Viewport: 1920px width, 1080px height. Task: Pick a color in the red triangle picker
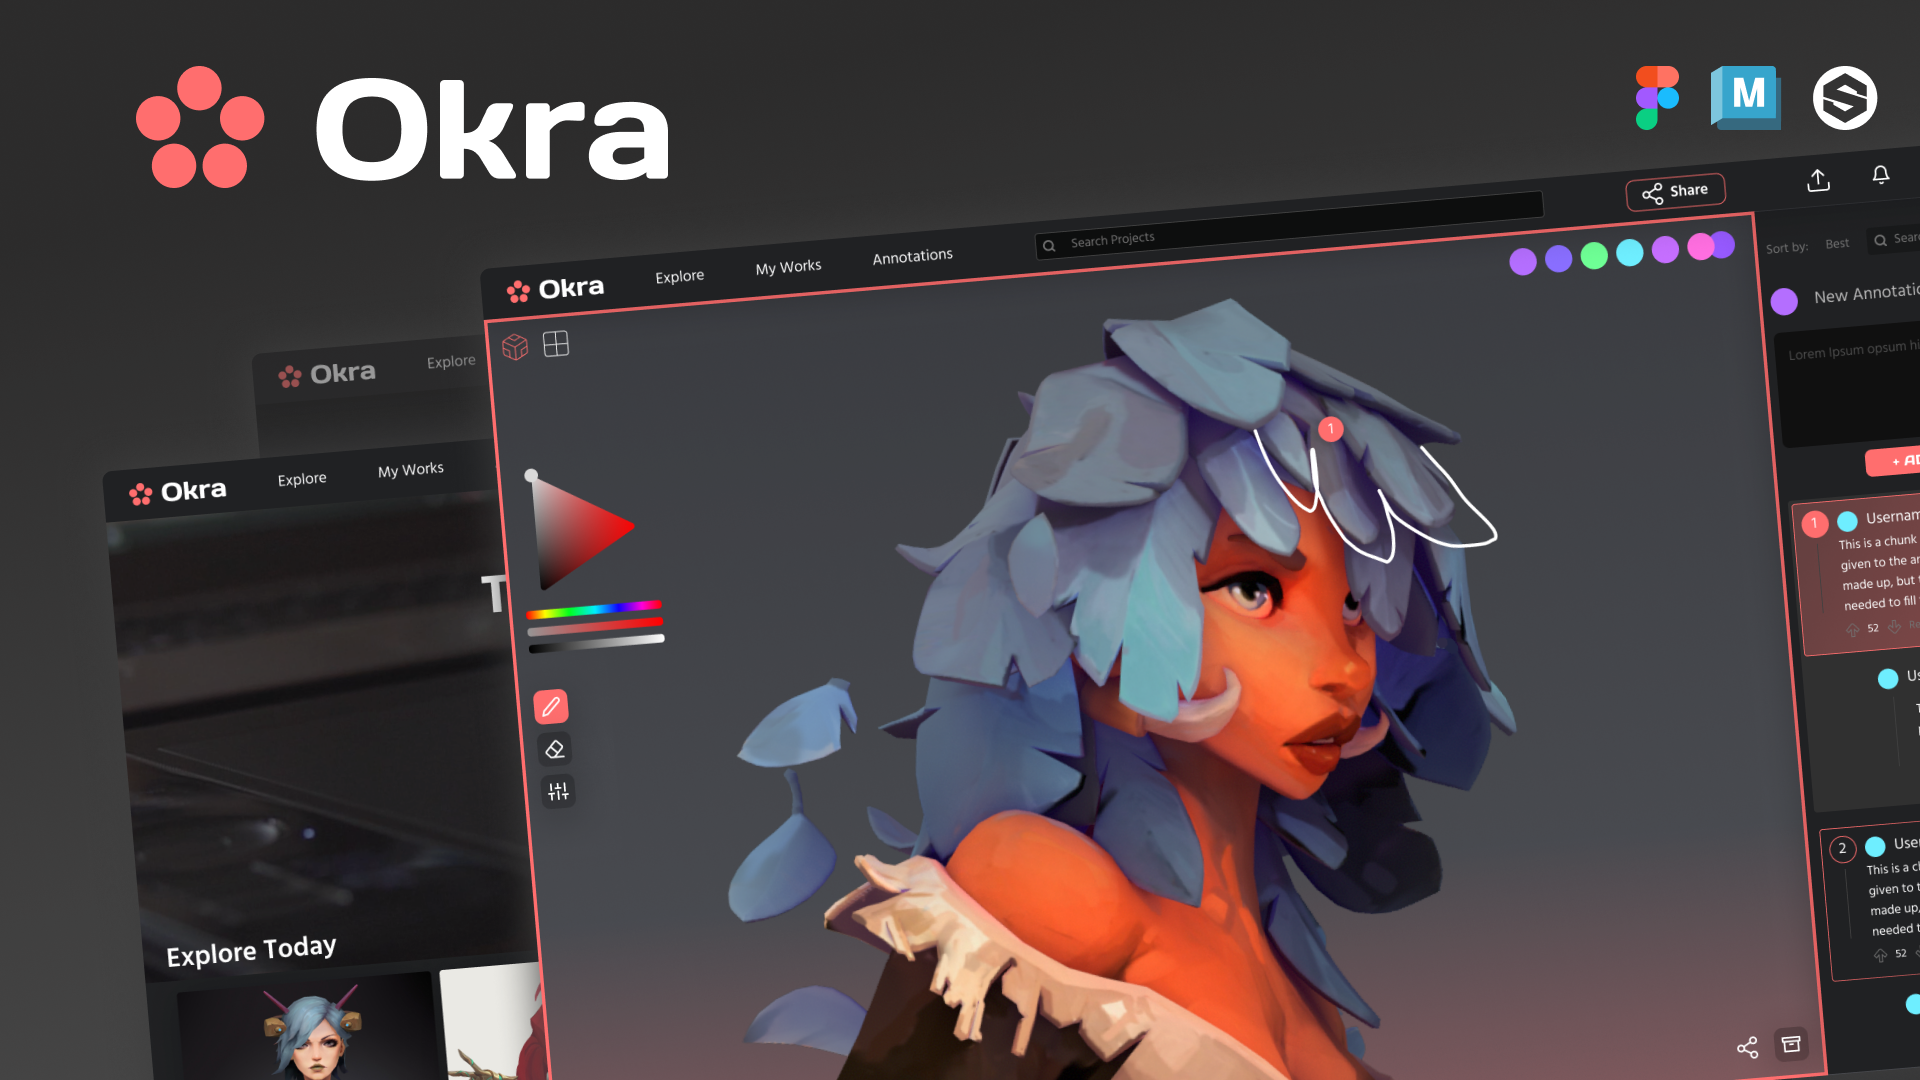tap(578, 531)
